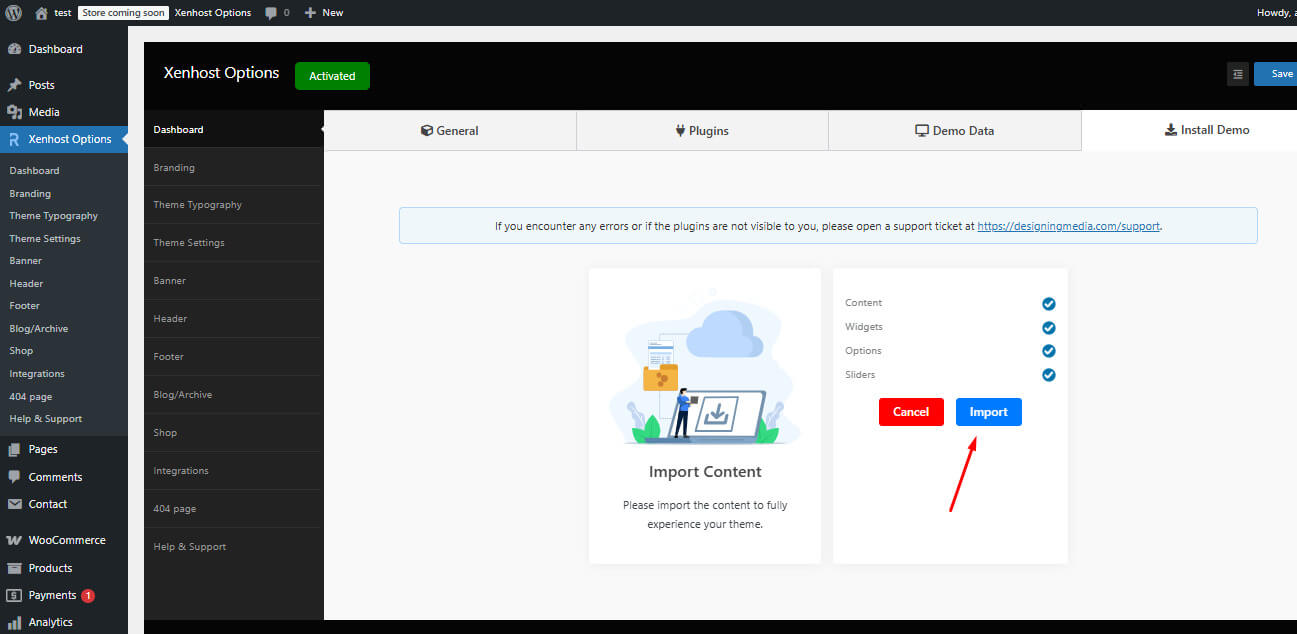Select Dashboard in Xenhost options panel
The height and width of the screenshot is (634, 1297).
[x=234, y=130]
